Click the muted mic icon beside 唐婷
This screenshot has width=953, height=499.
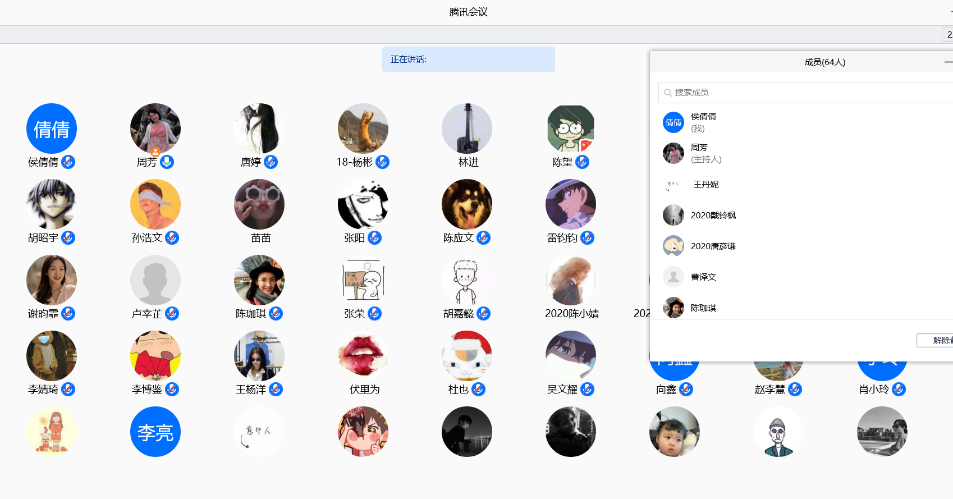pos(270,162)
